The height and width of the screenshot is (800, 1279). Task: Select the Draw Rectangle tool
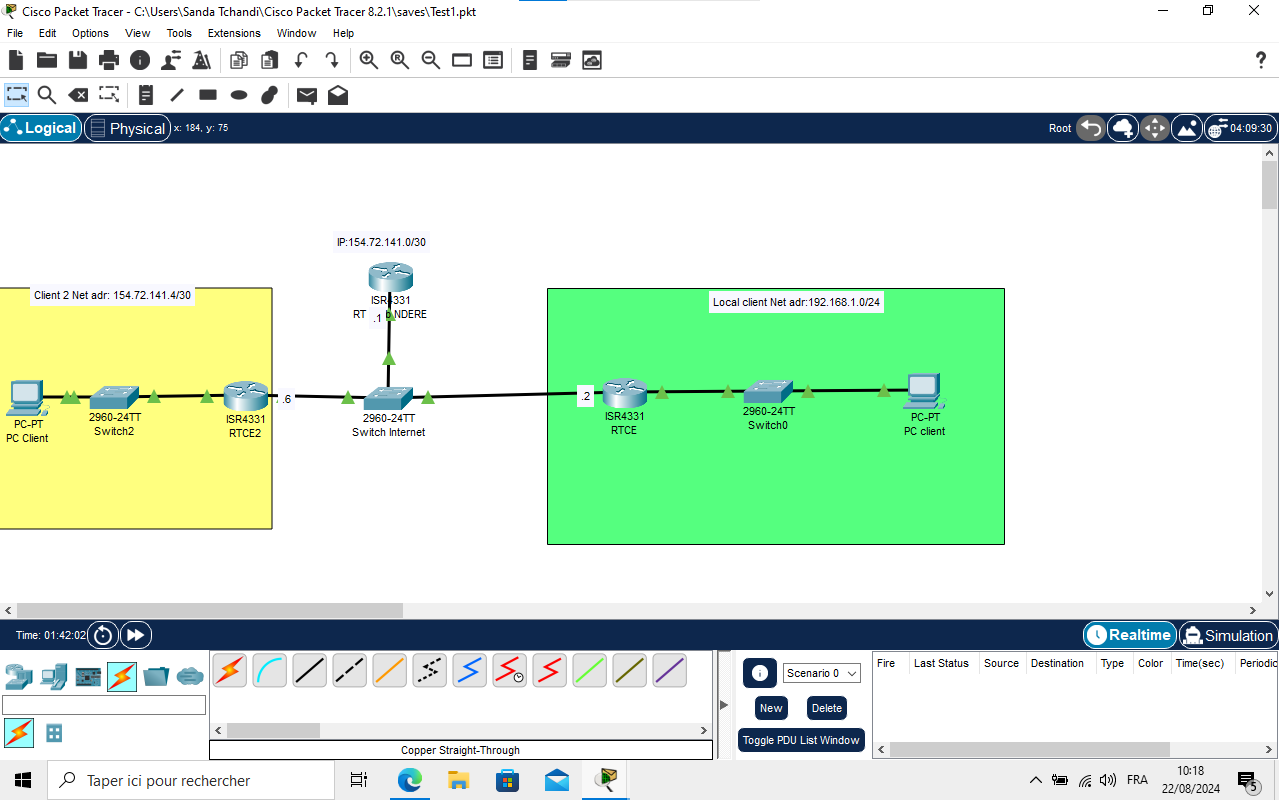208,95
